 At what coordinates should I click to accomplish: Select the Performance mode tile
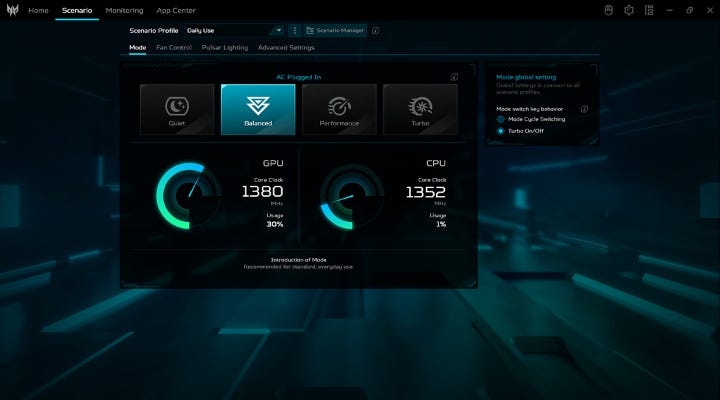(x=339, y=109)
